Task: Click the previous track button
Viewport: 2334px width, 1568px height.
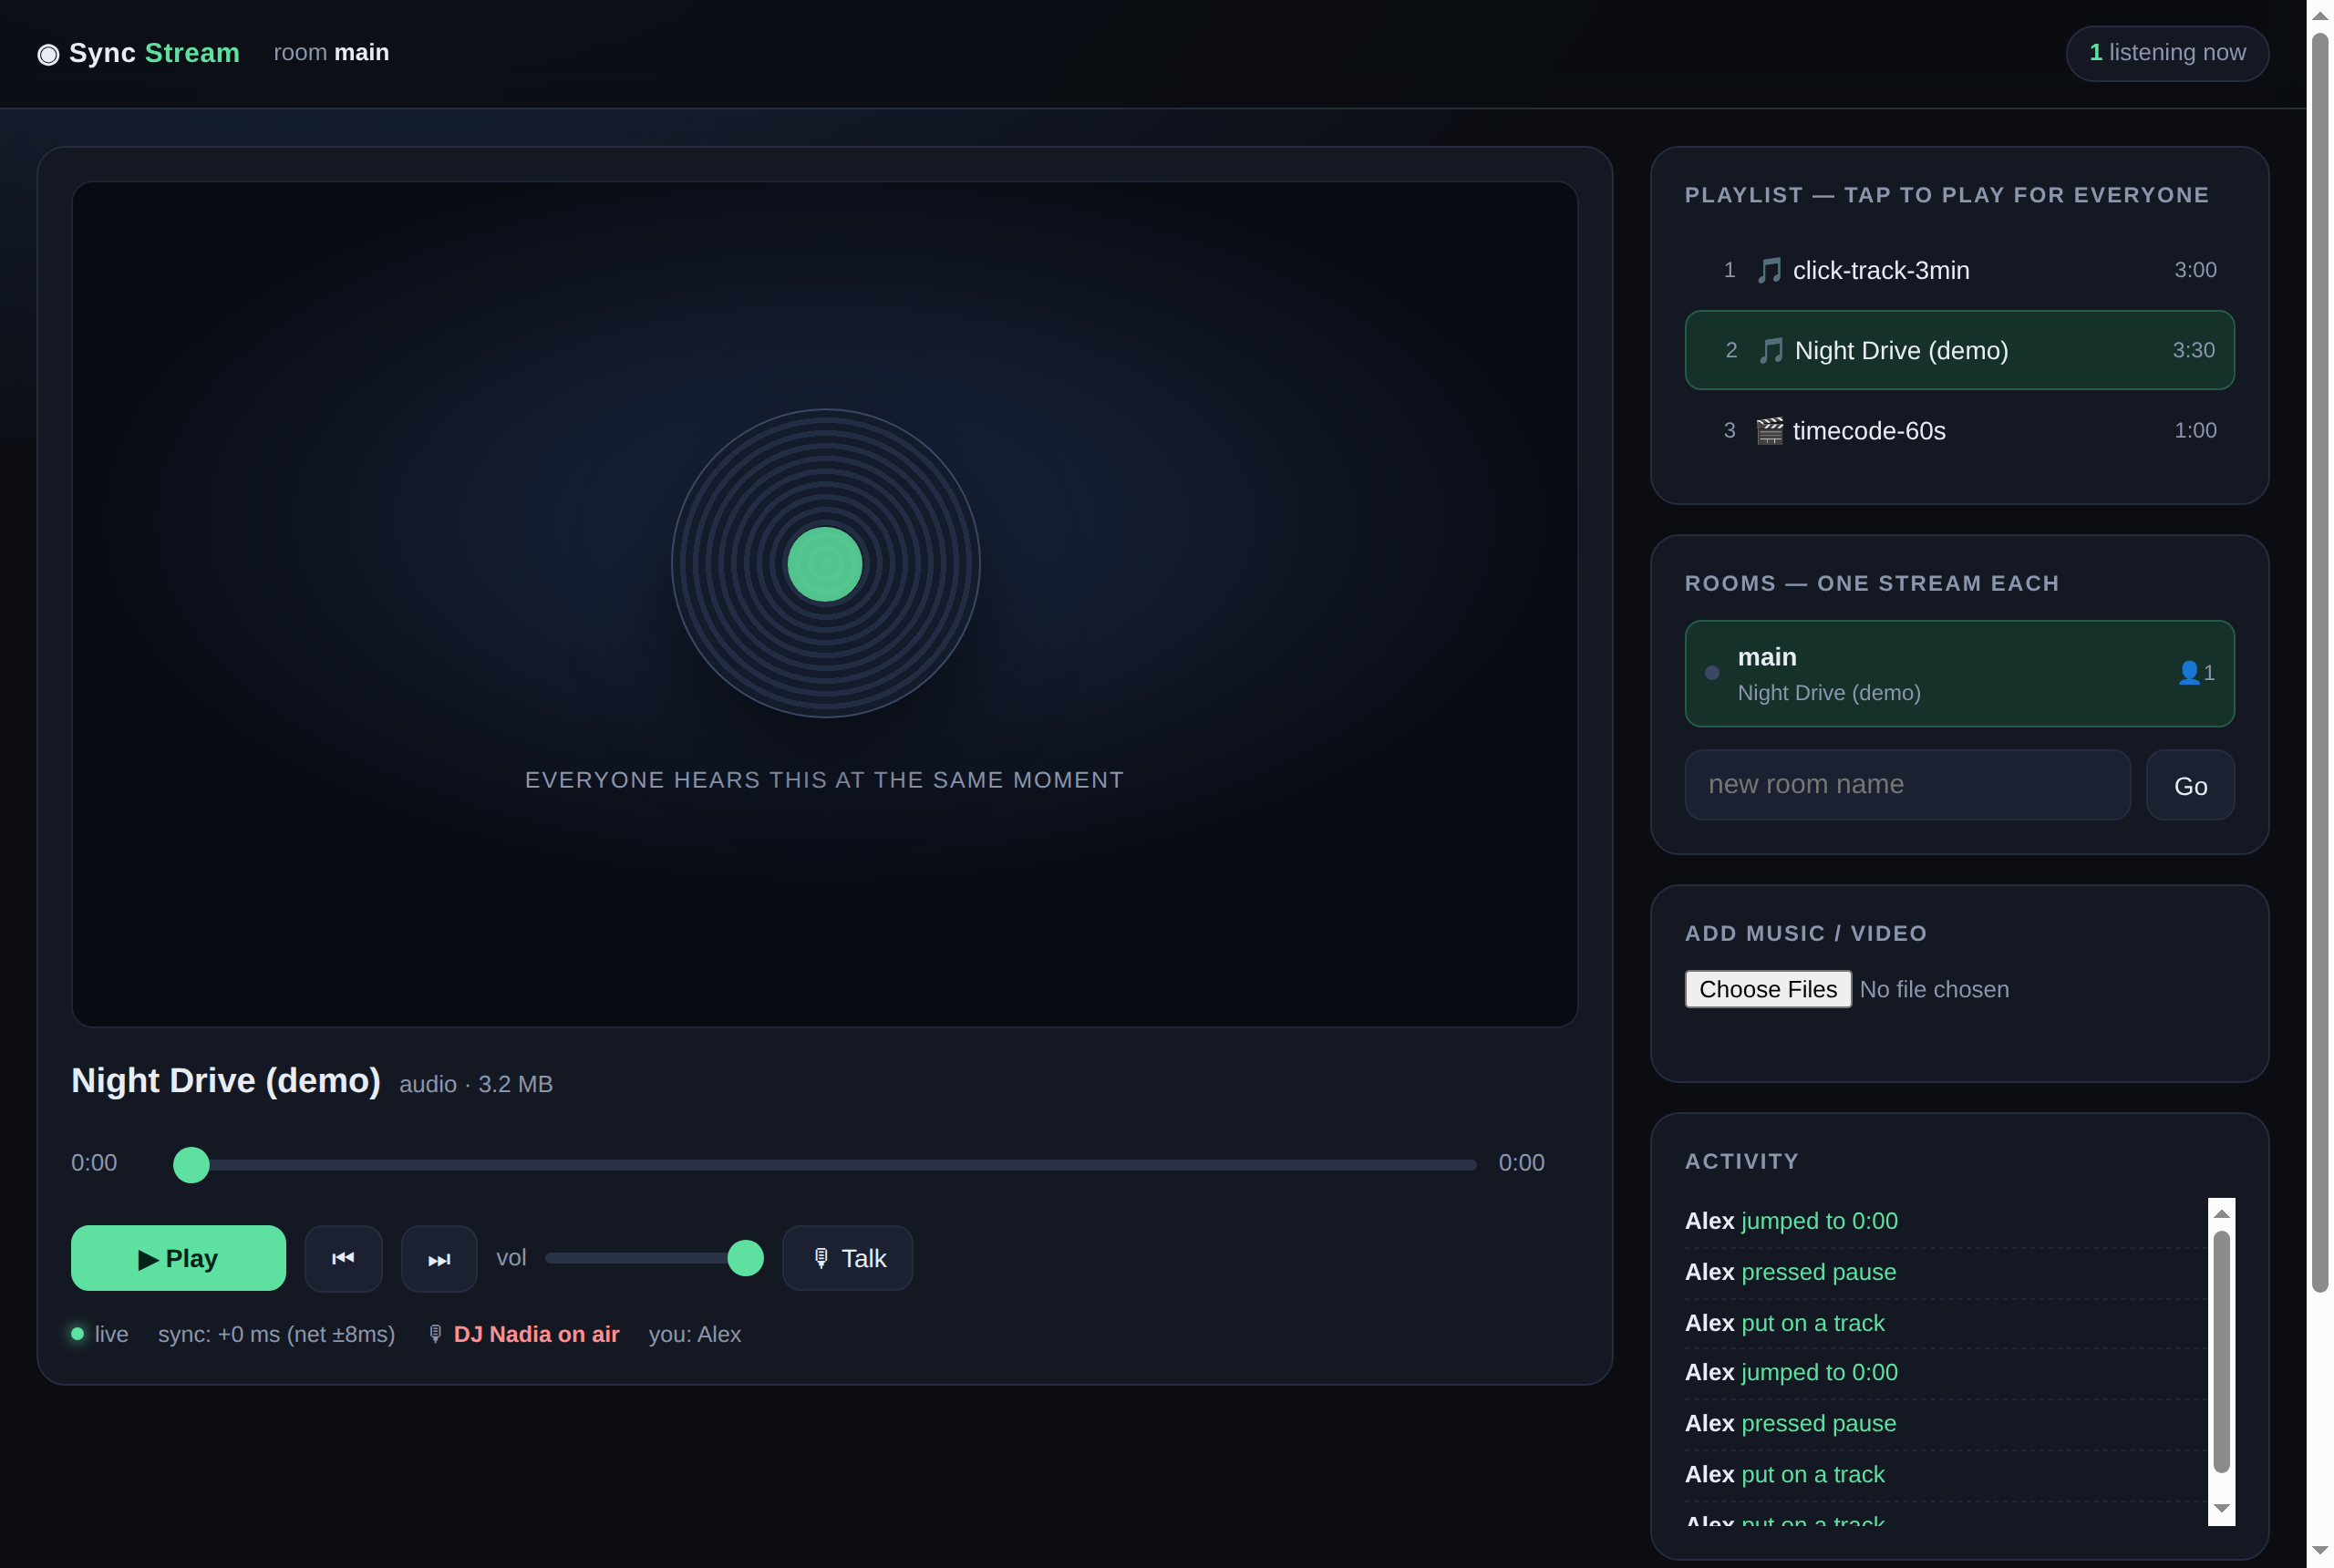Action: click(343, 1258)
